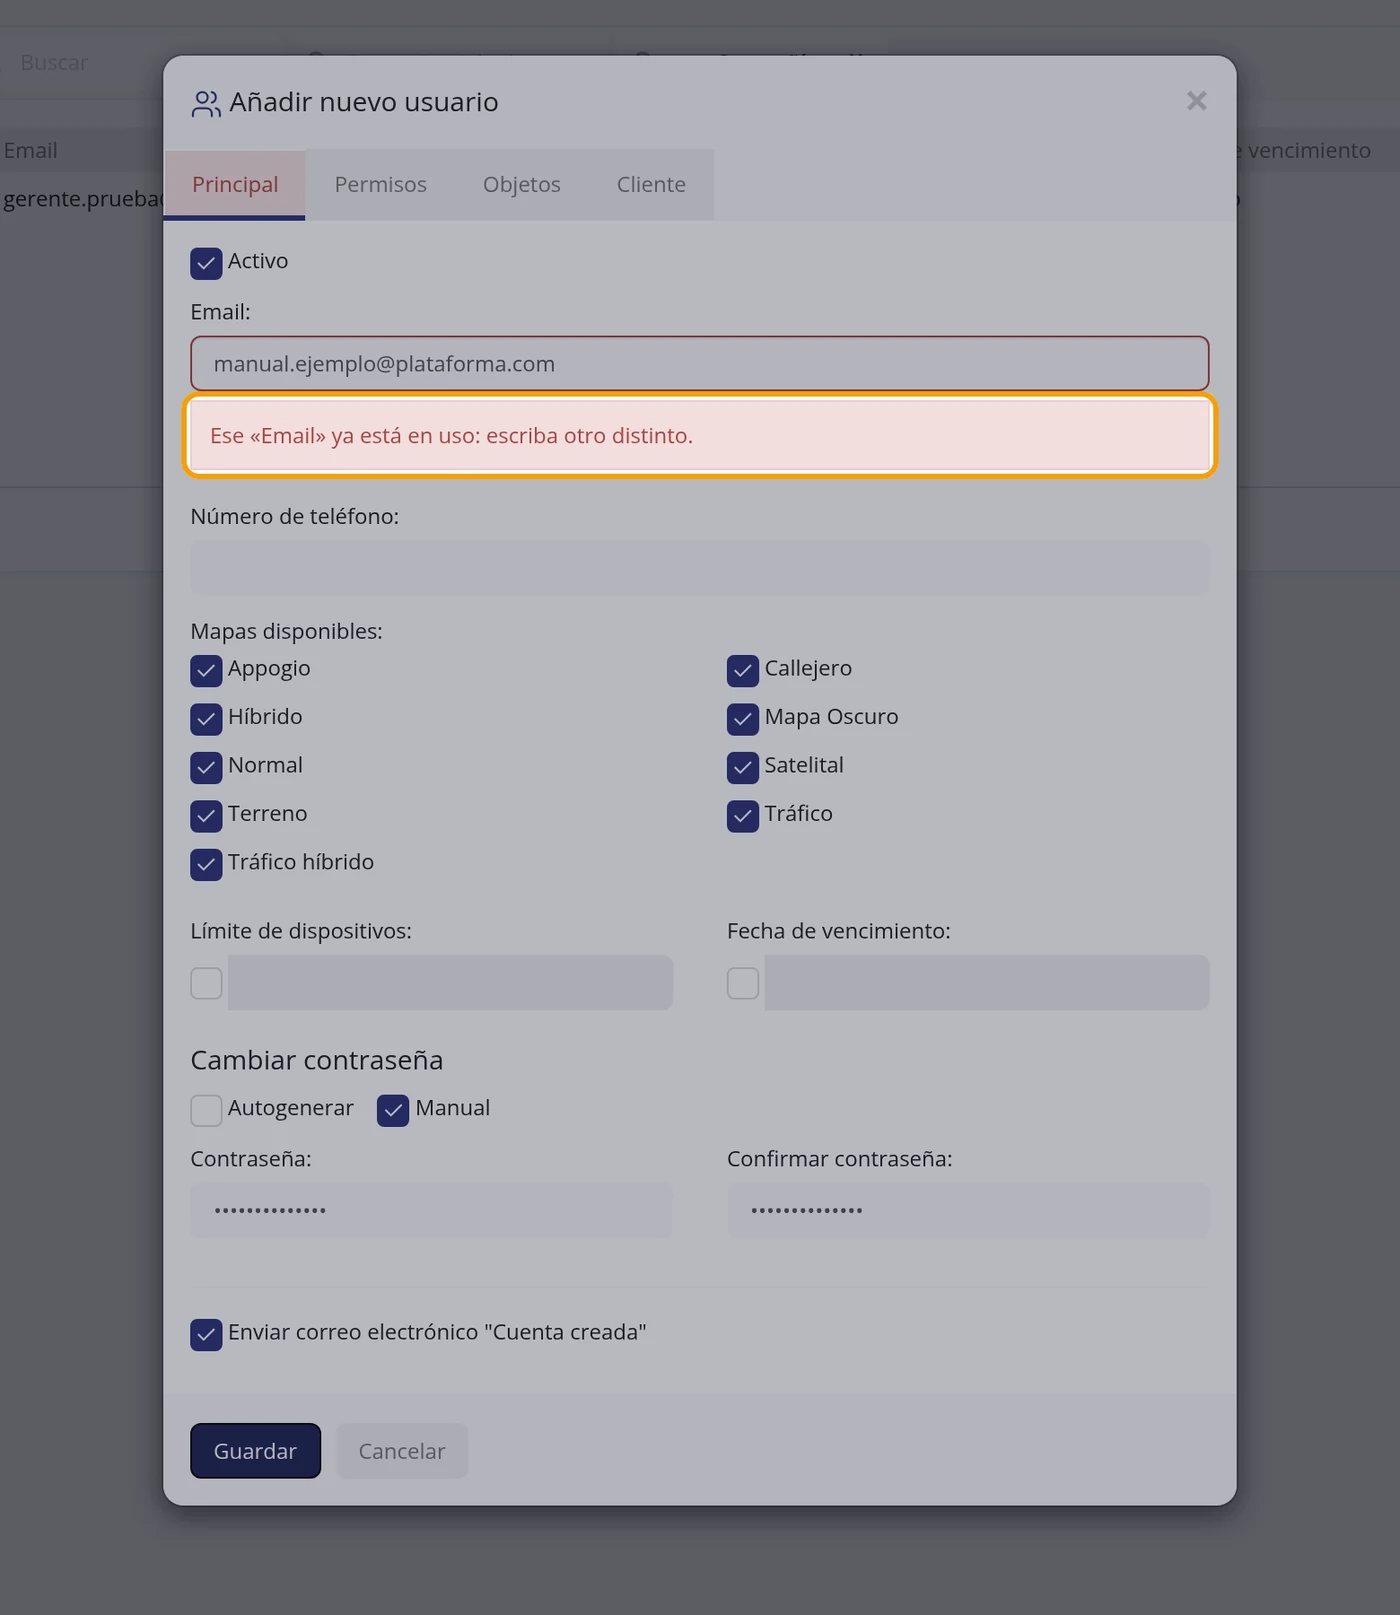Screen dimensions: 1400x1615
Task: Open the Objetos tab
Action: click(x=521, y=184)
